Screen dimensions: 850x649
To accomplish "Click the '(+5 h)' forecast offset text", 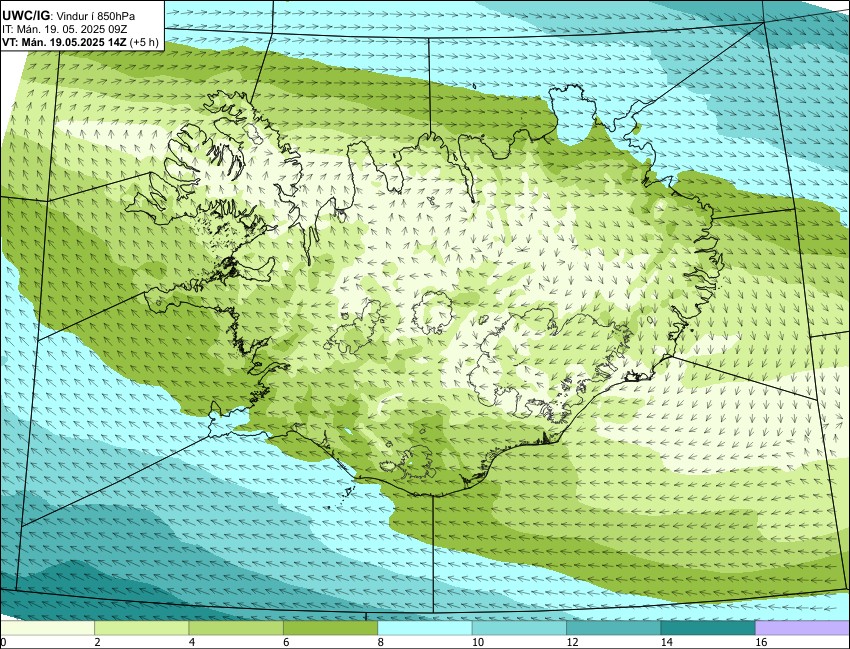I will tap(144, 43).
